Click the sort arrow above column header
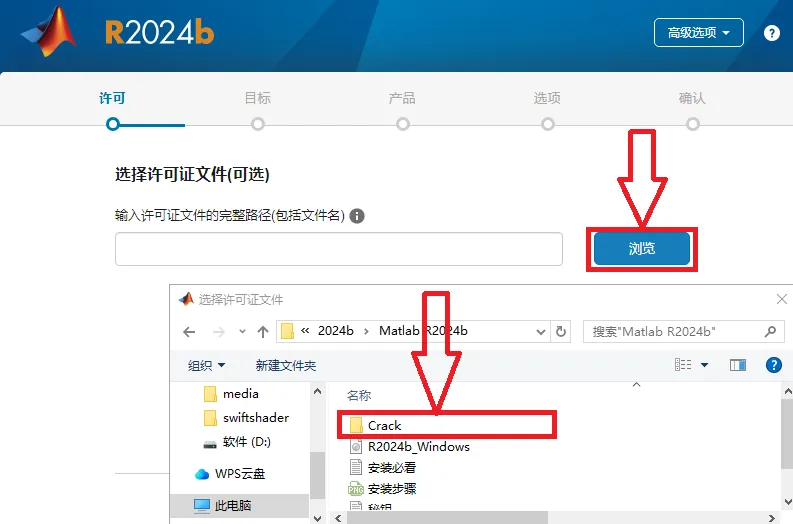The height and width of the screenshot is (524, 793). 636,385
